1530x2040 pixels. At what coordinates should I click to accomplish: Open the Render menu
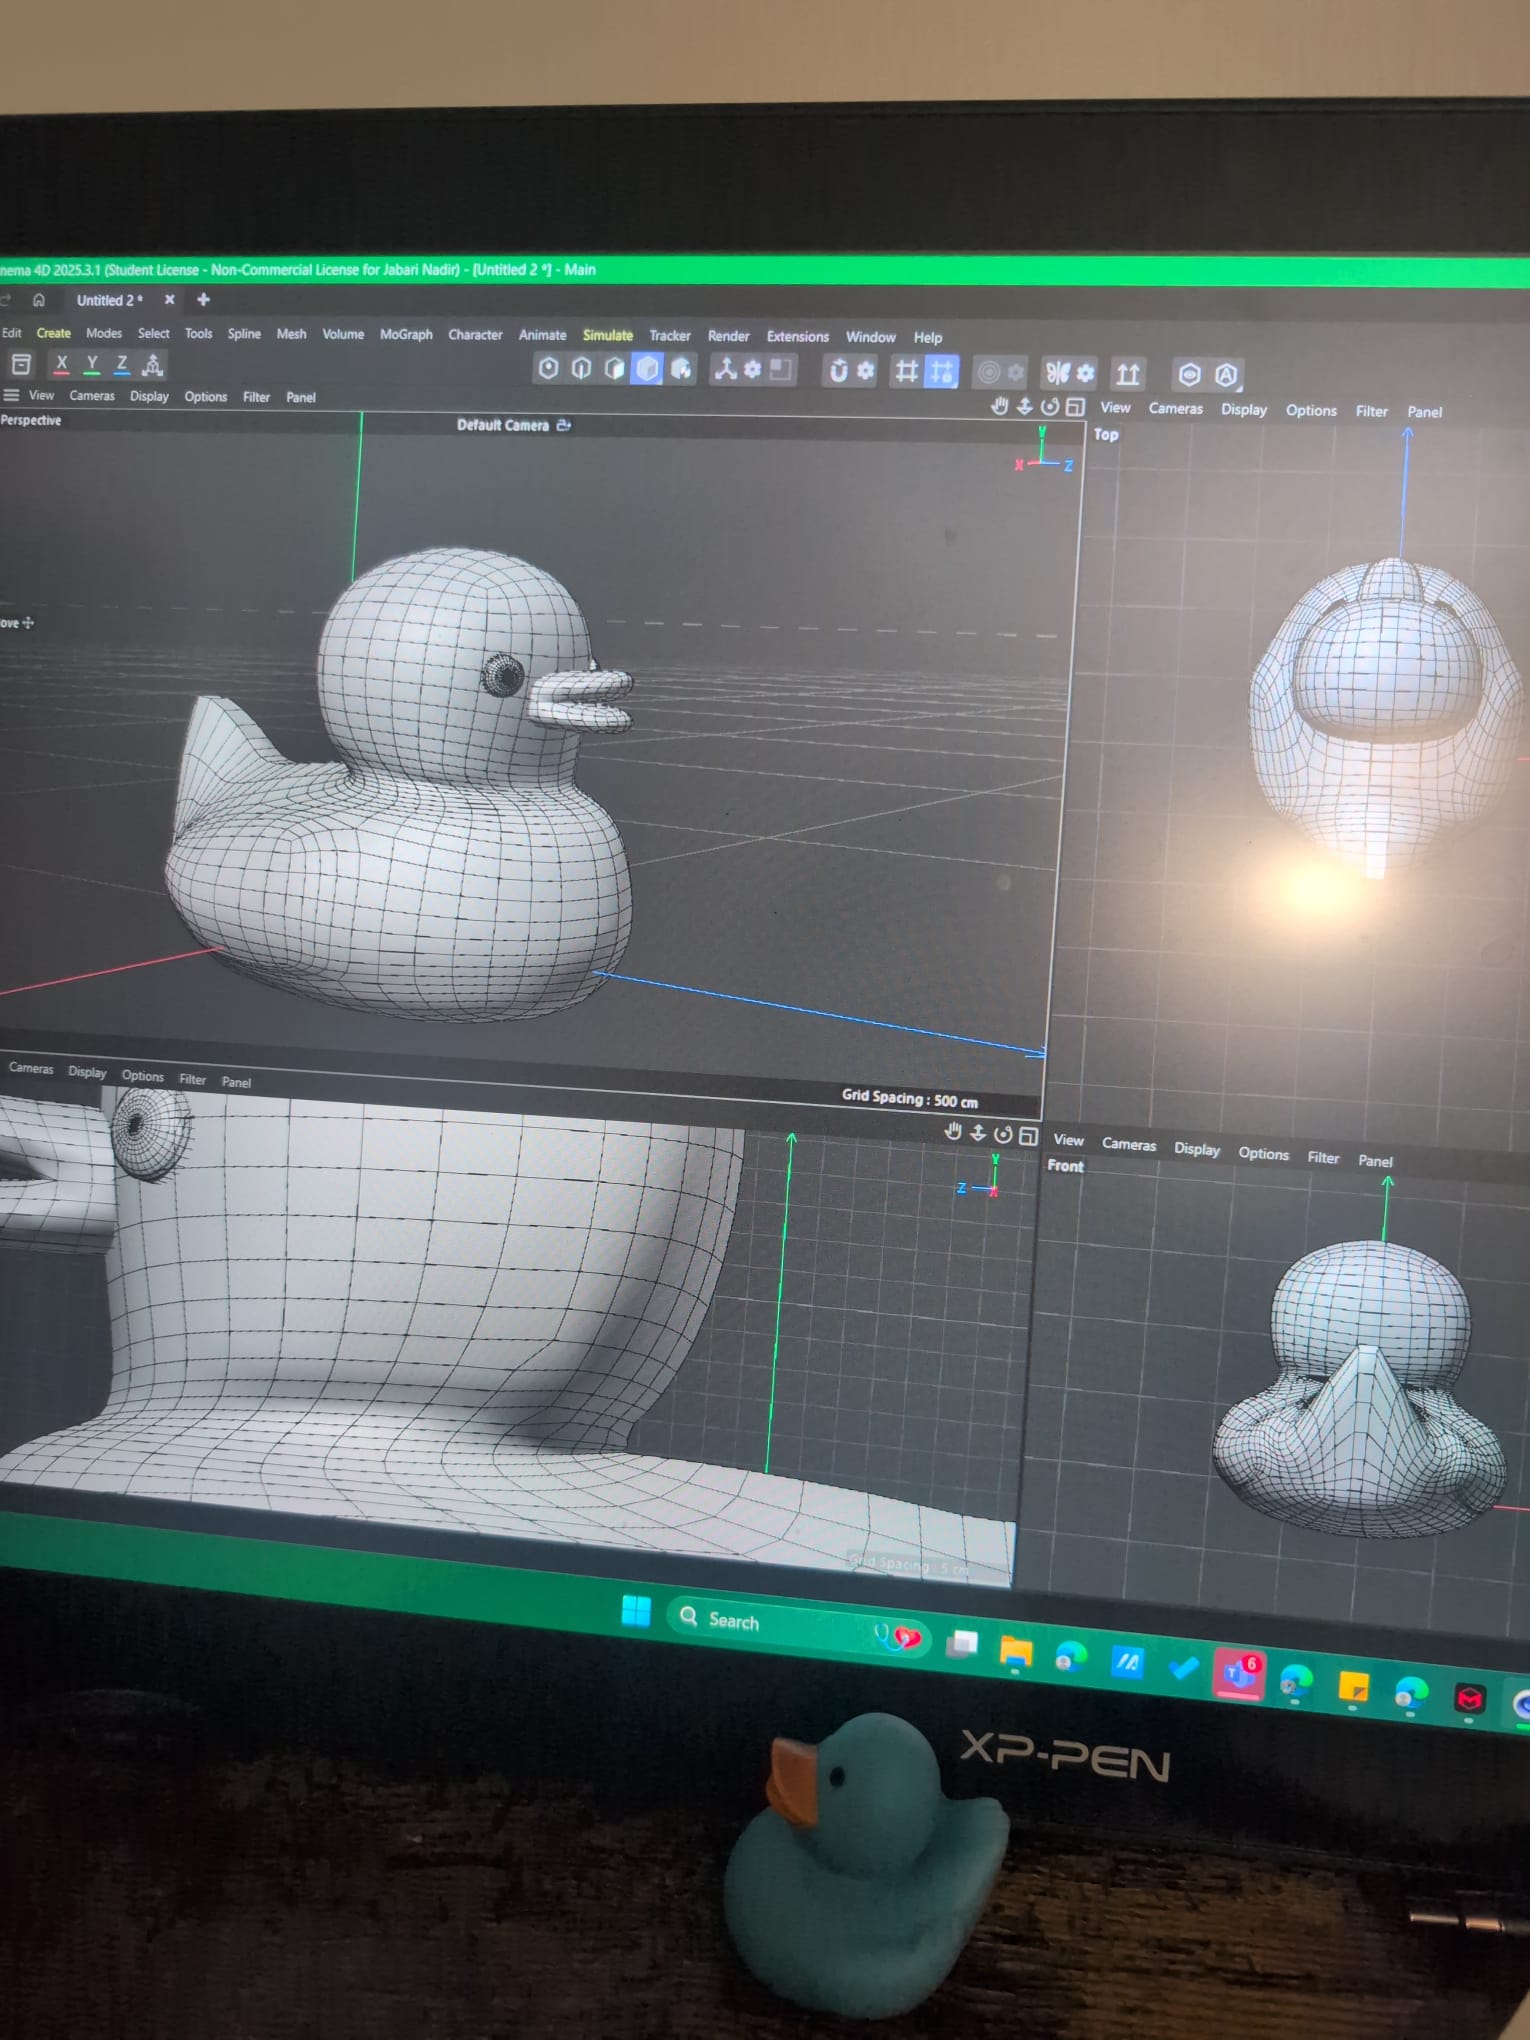coord(728,336)
